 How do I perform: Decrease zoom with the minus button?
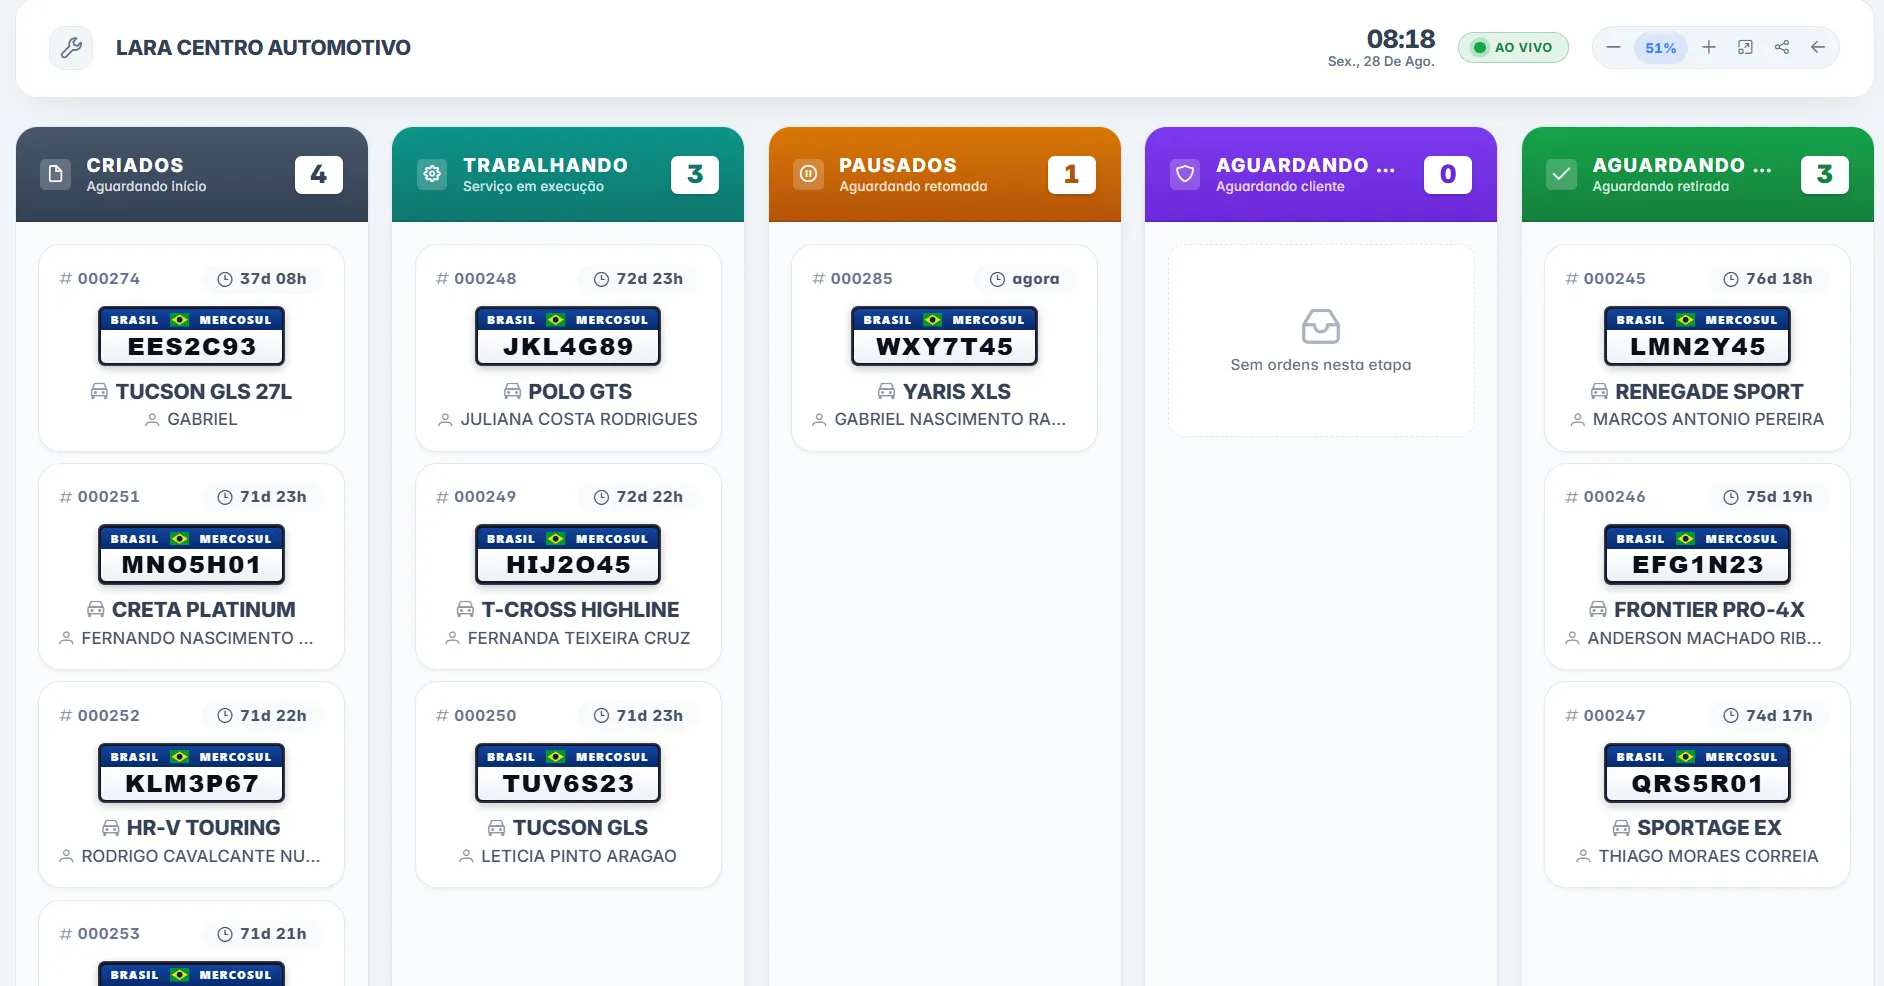click(x=1613, y=48)
